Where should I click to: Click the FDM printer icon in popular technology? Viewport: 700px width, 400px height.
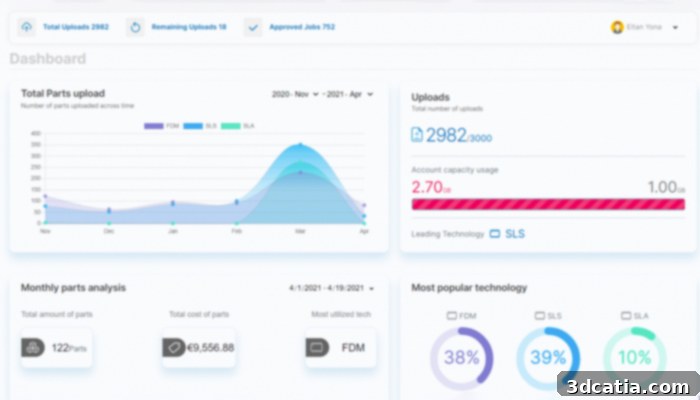[452, 316]
